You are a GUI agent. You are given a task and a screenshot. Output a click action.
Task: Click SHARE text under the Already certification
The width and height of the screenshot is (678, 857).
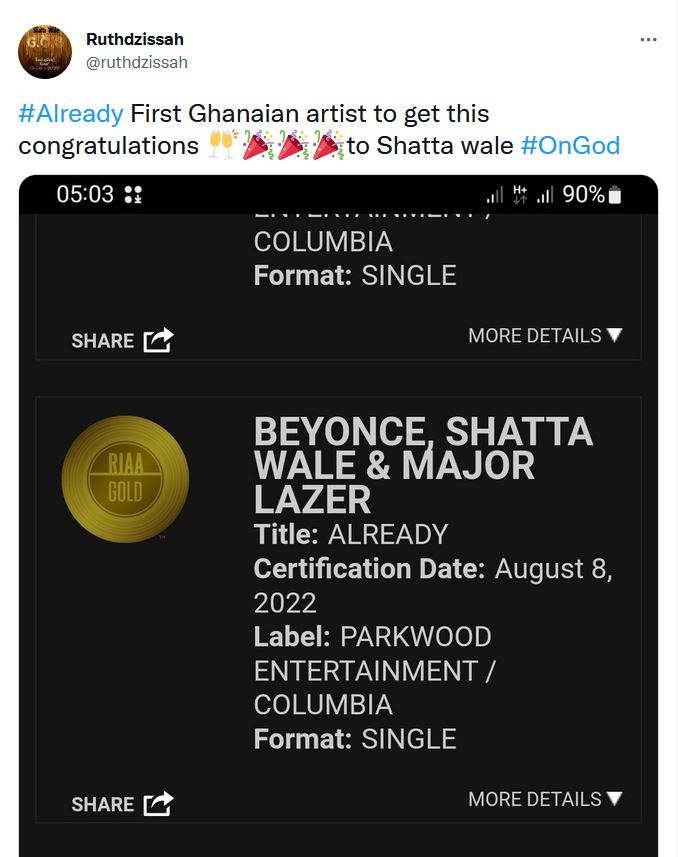tap(103, 804)
